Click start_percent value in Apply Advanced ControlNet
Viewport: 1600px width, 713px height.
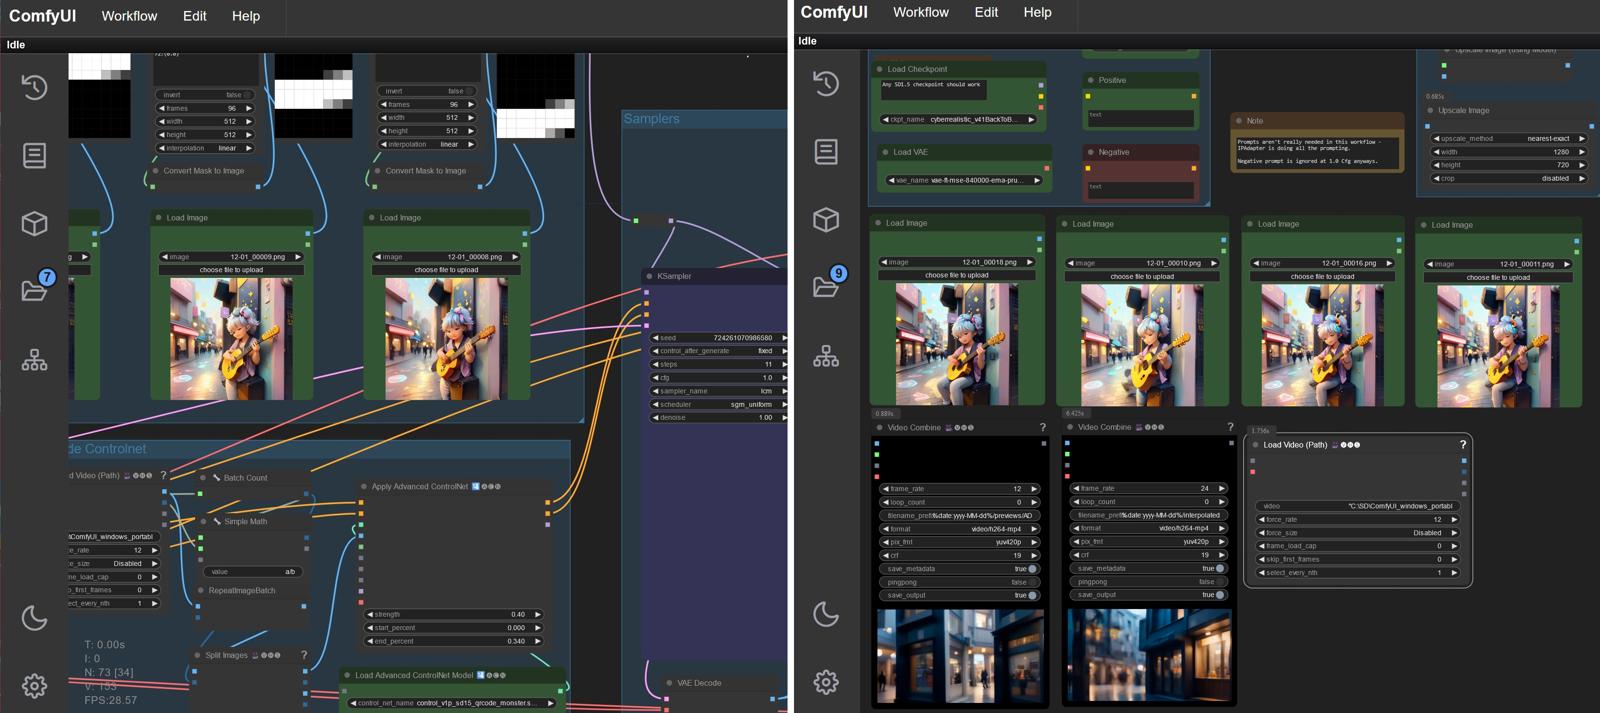pyautogui.click(x=454, y=628)
